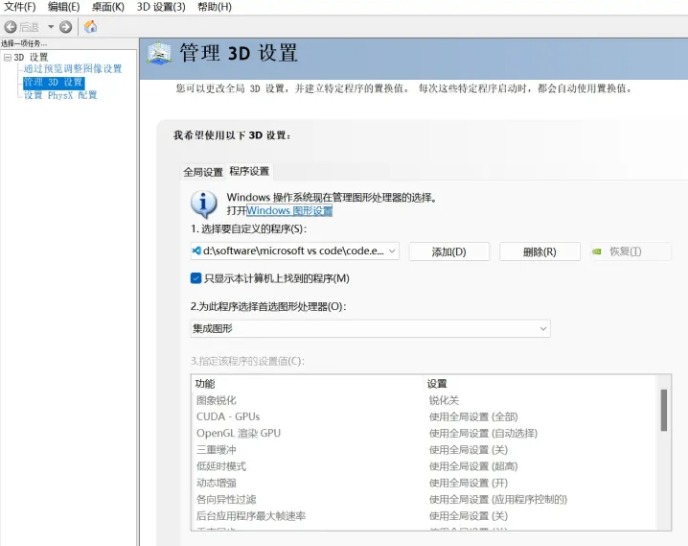
Task: Select 通过预览调整图像设置 in tree
Action: [x=73, y=68]
